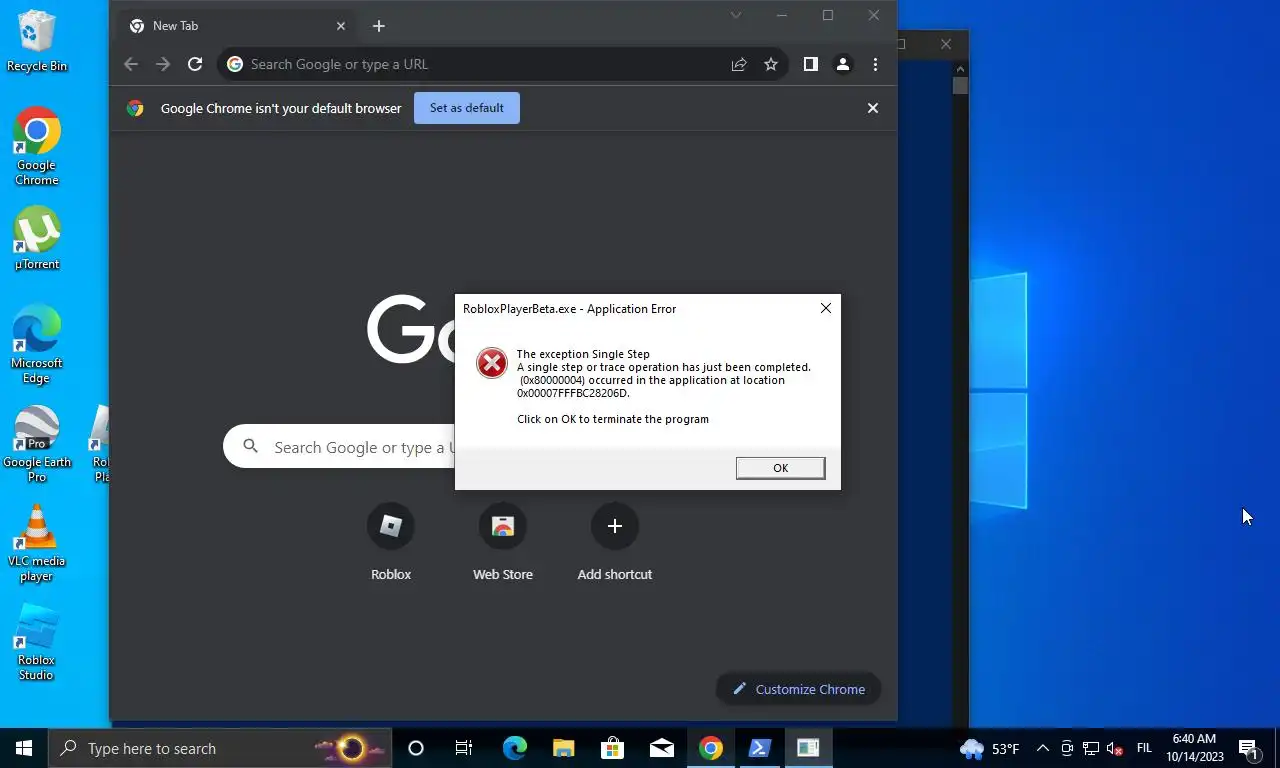Open the Action Center notifications
This screenshot has height=768, width=1280.
coord(1248,748)
